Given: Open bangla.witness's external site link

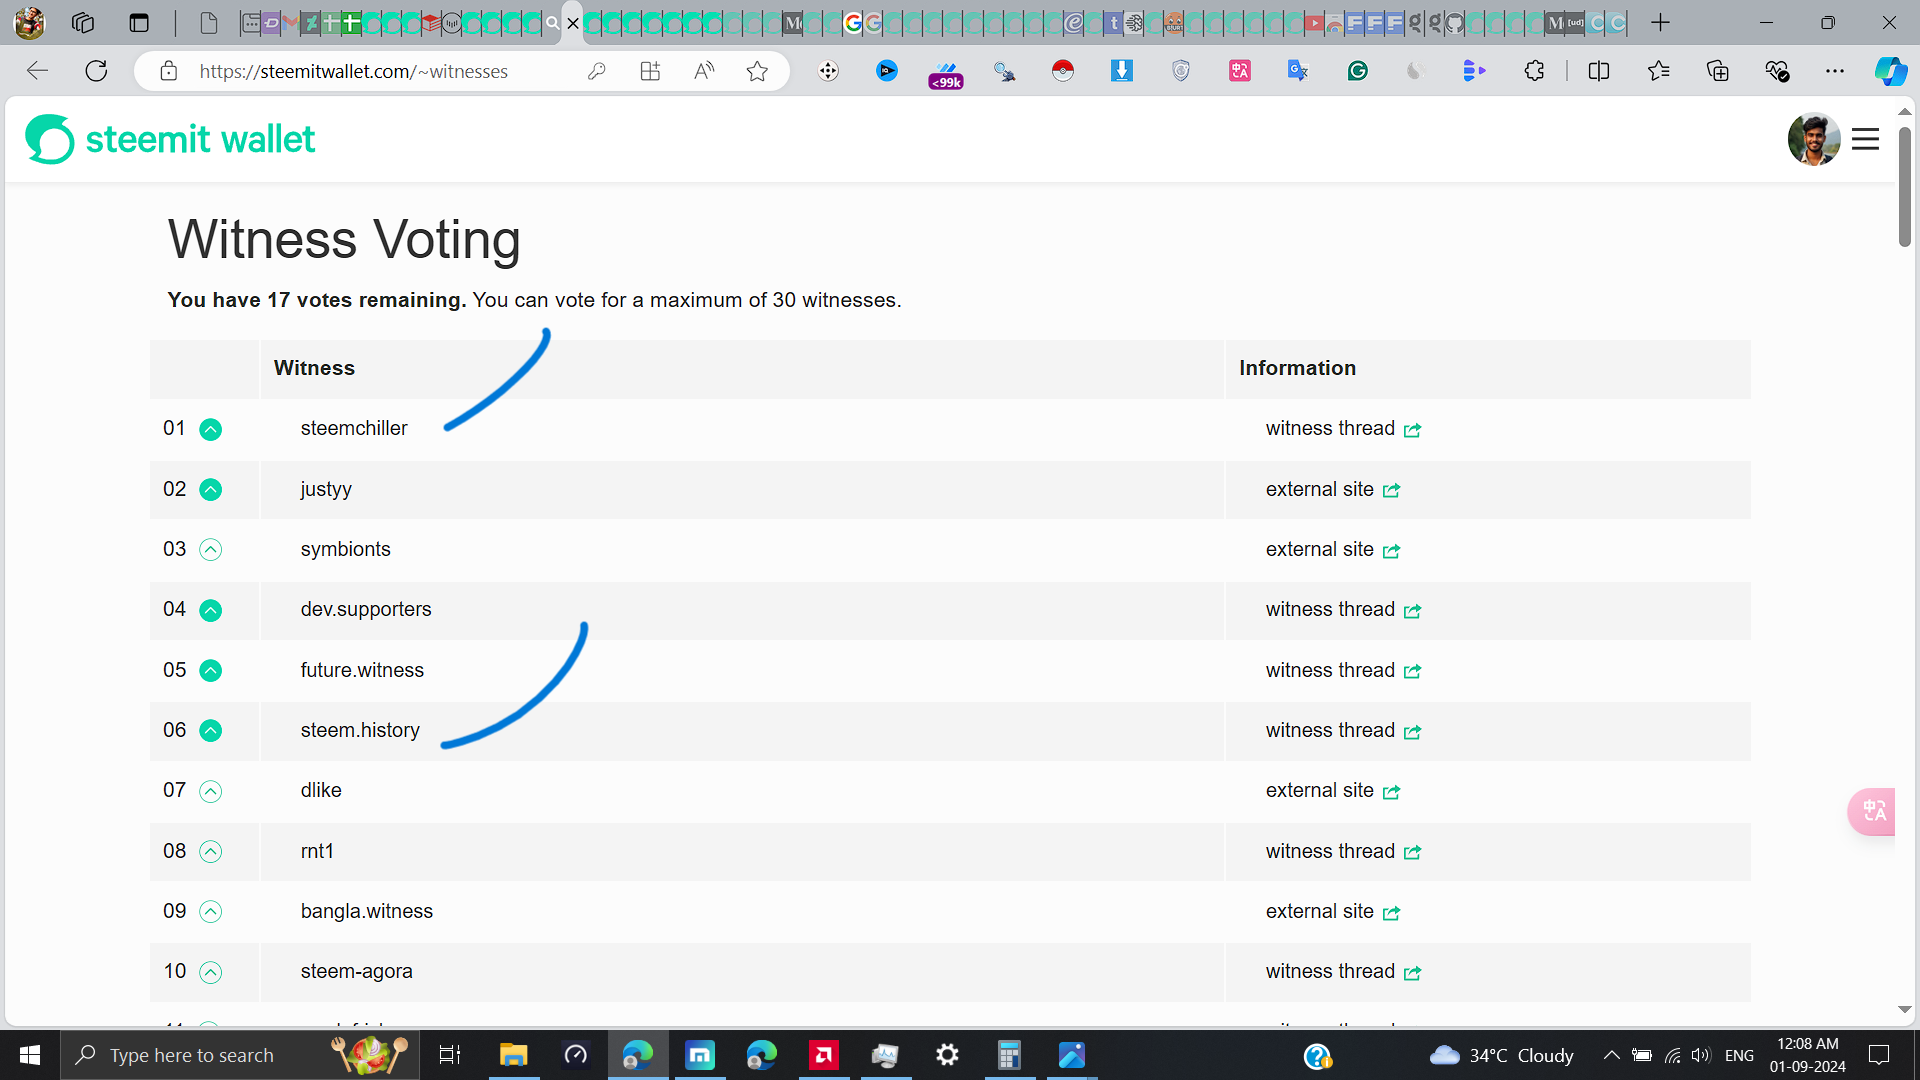Looking at the screenshot, I should [1332, 912].
